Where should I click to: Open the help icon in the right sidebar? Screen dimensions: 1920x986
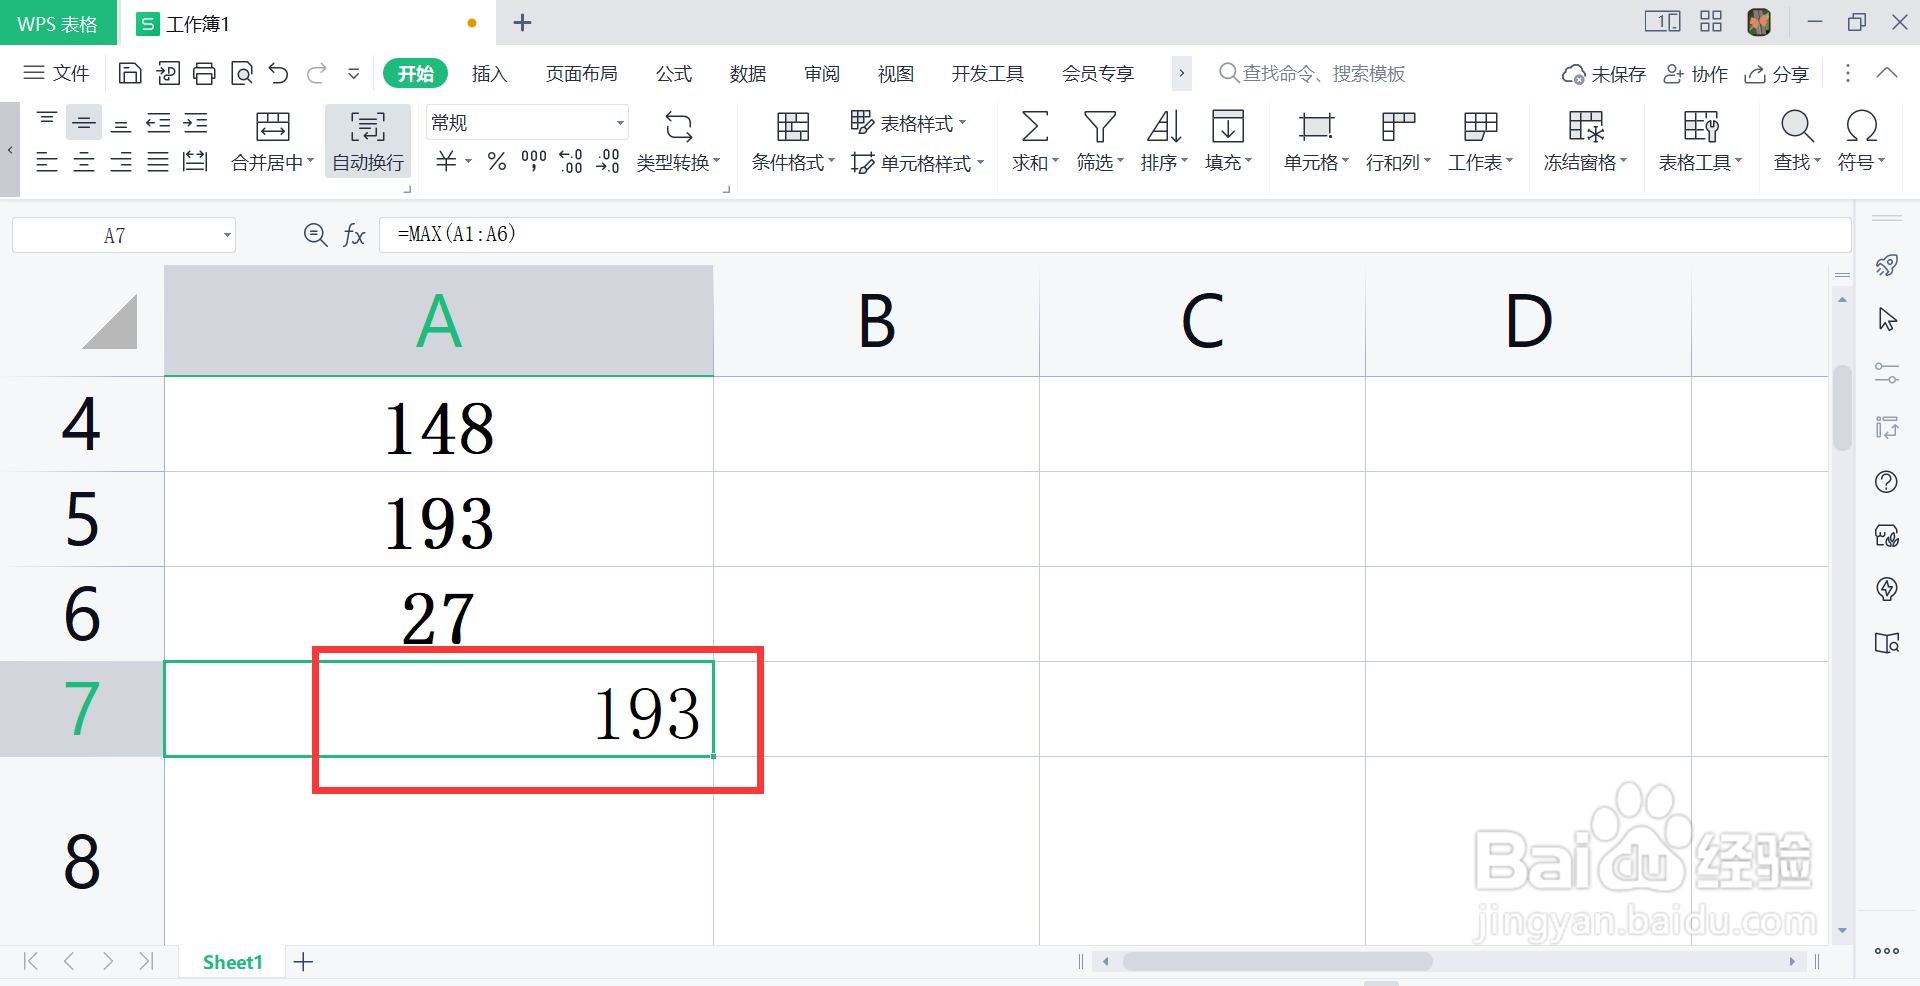1888,482
